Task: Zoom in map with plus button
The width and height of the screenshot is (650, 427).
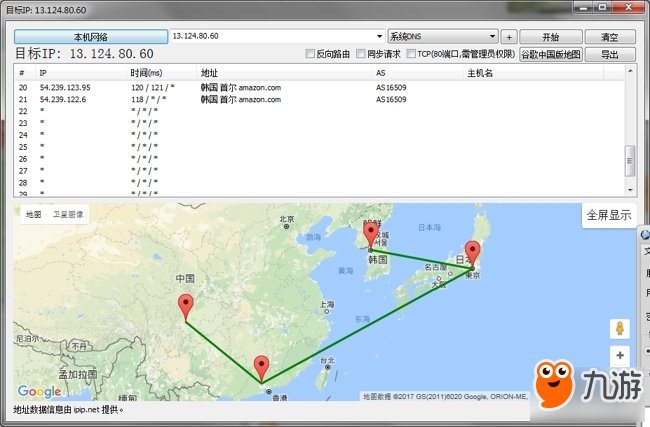Action: [620, 355]
